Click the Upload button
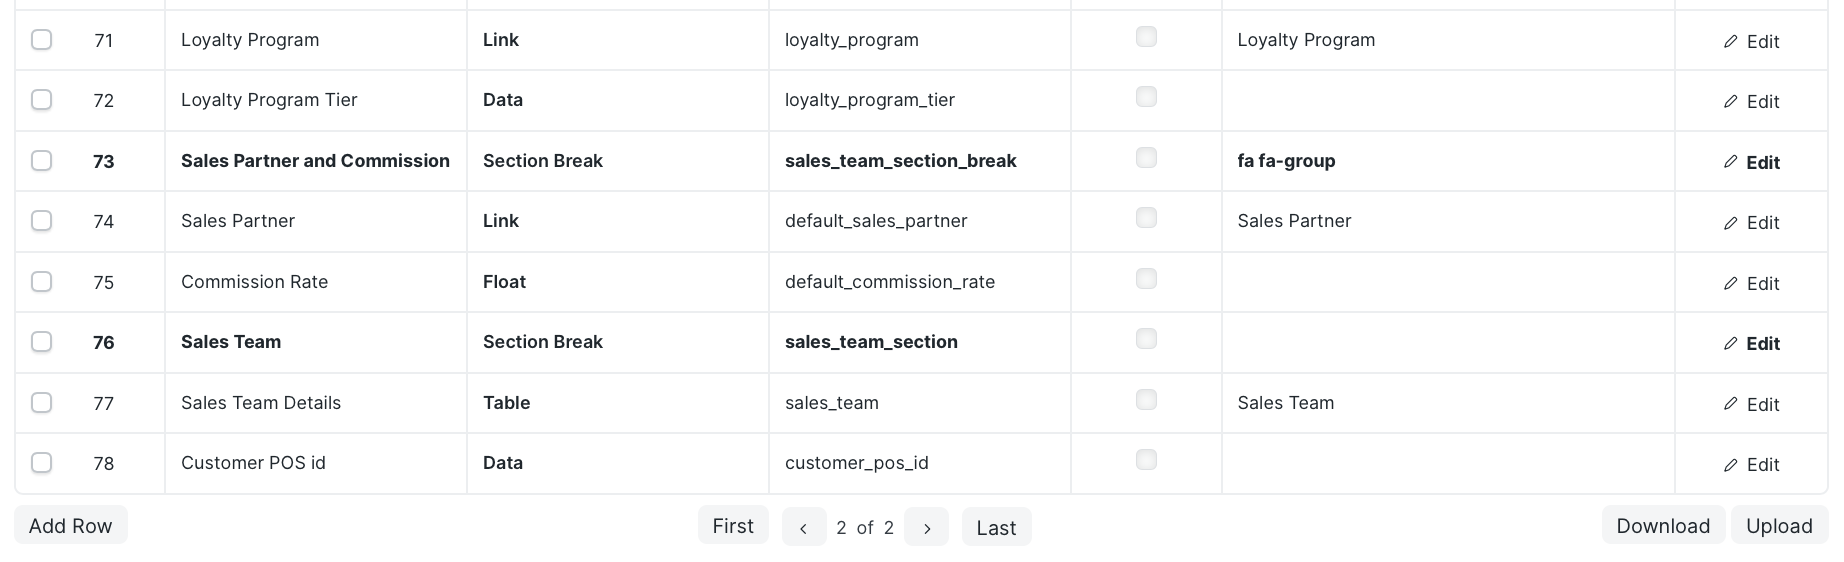Image resolution: width=1844 pixels, height=562 pixels. click(x=1779, y=526)
